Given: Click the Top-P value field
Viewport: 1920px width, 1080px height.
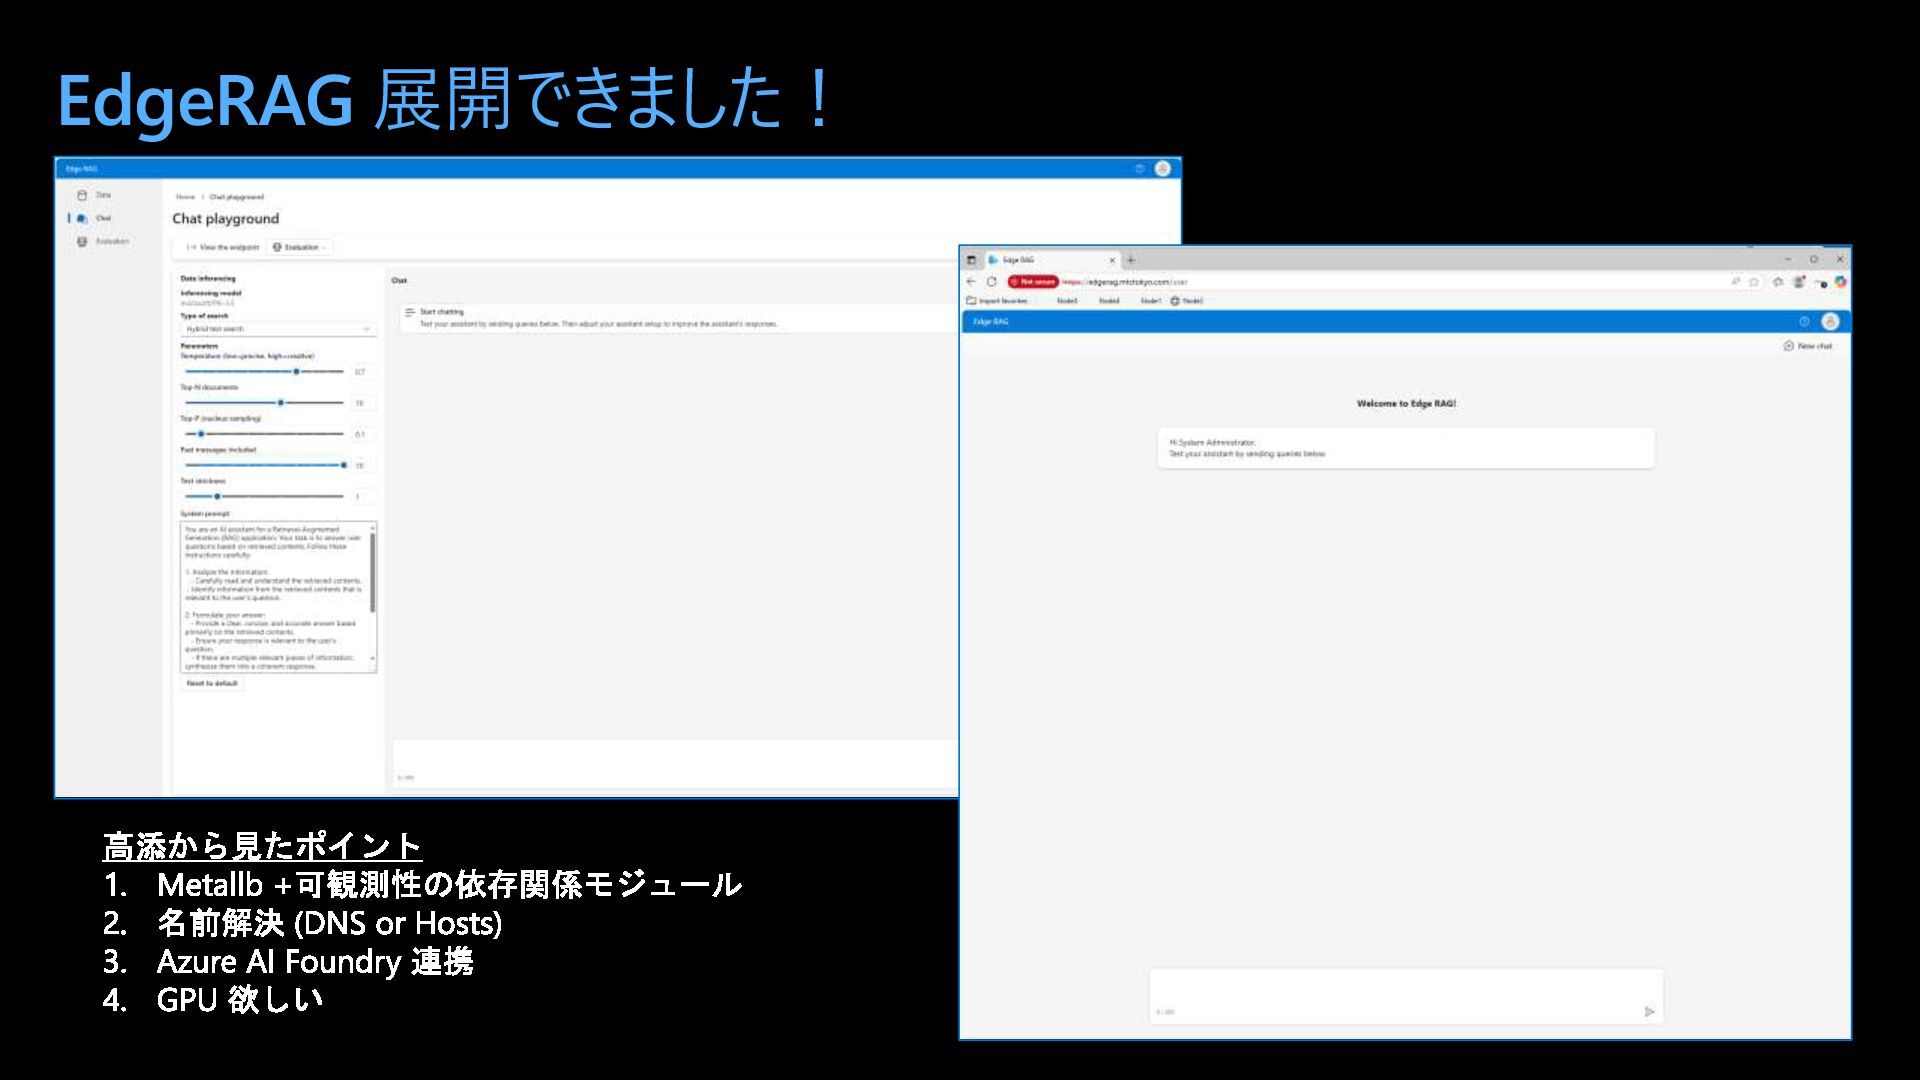Looking at the screenshot, I should coord(364,434).
